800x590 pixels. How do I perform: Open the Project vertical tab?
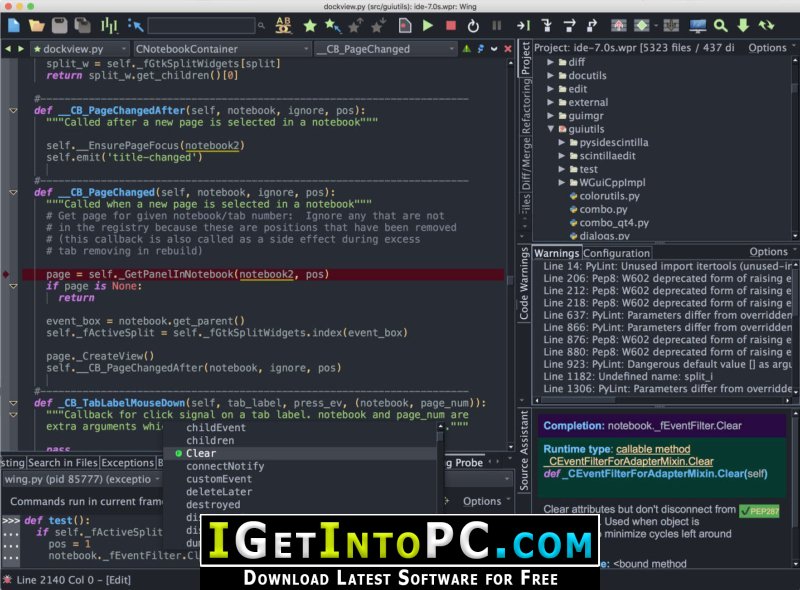[525, 58]
